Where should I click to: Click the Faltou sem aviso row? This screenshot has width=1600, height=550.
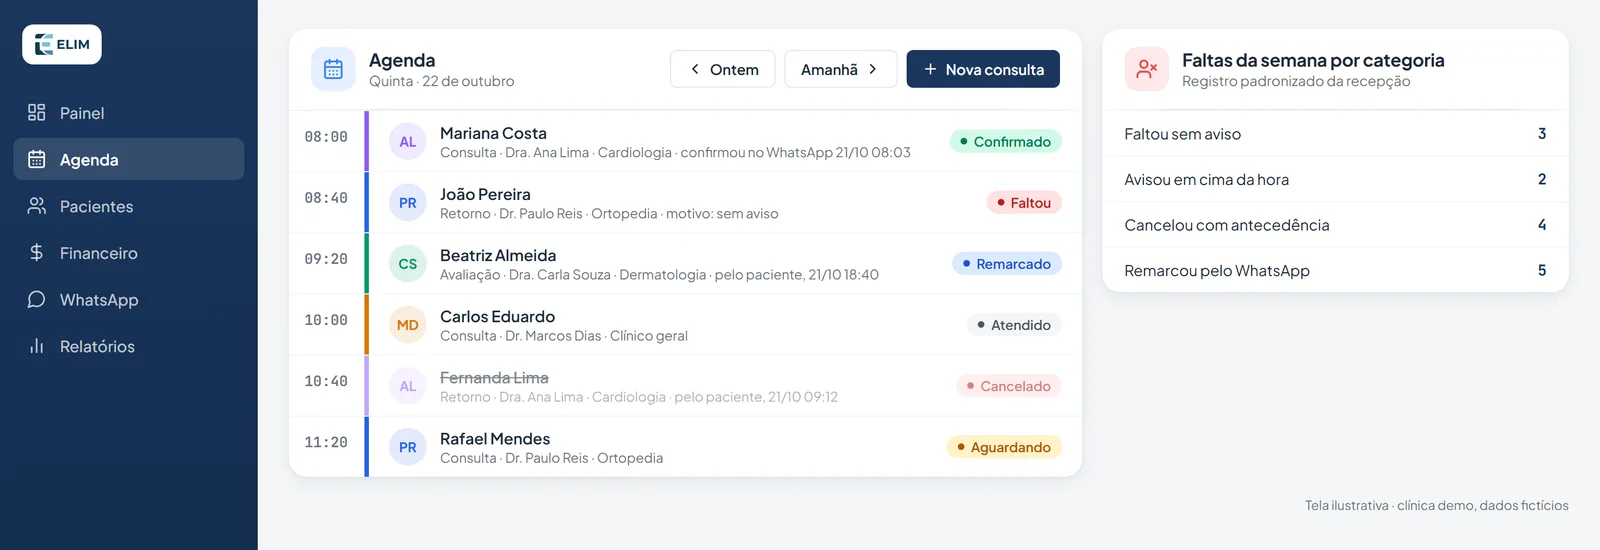(x=1335, y=134)
